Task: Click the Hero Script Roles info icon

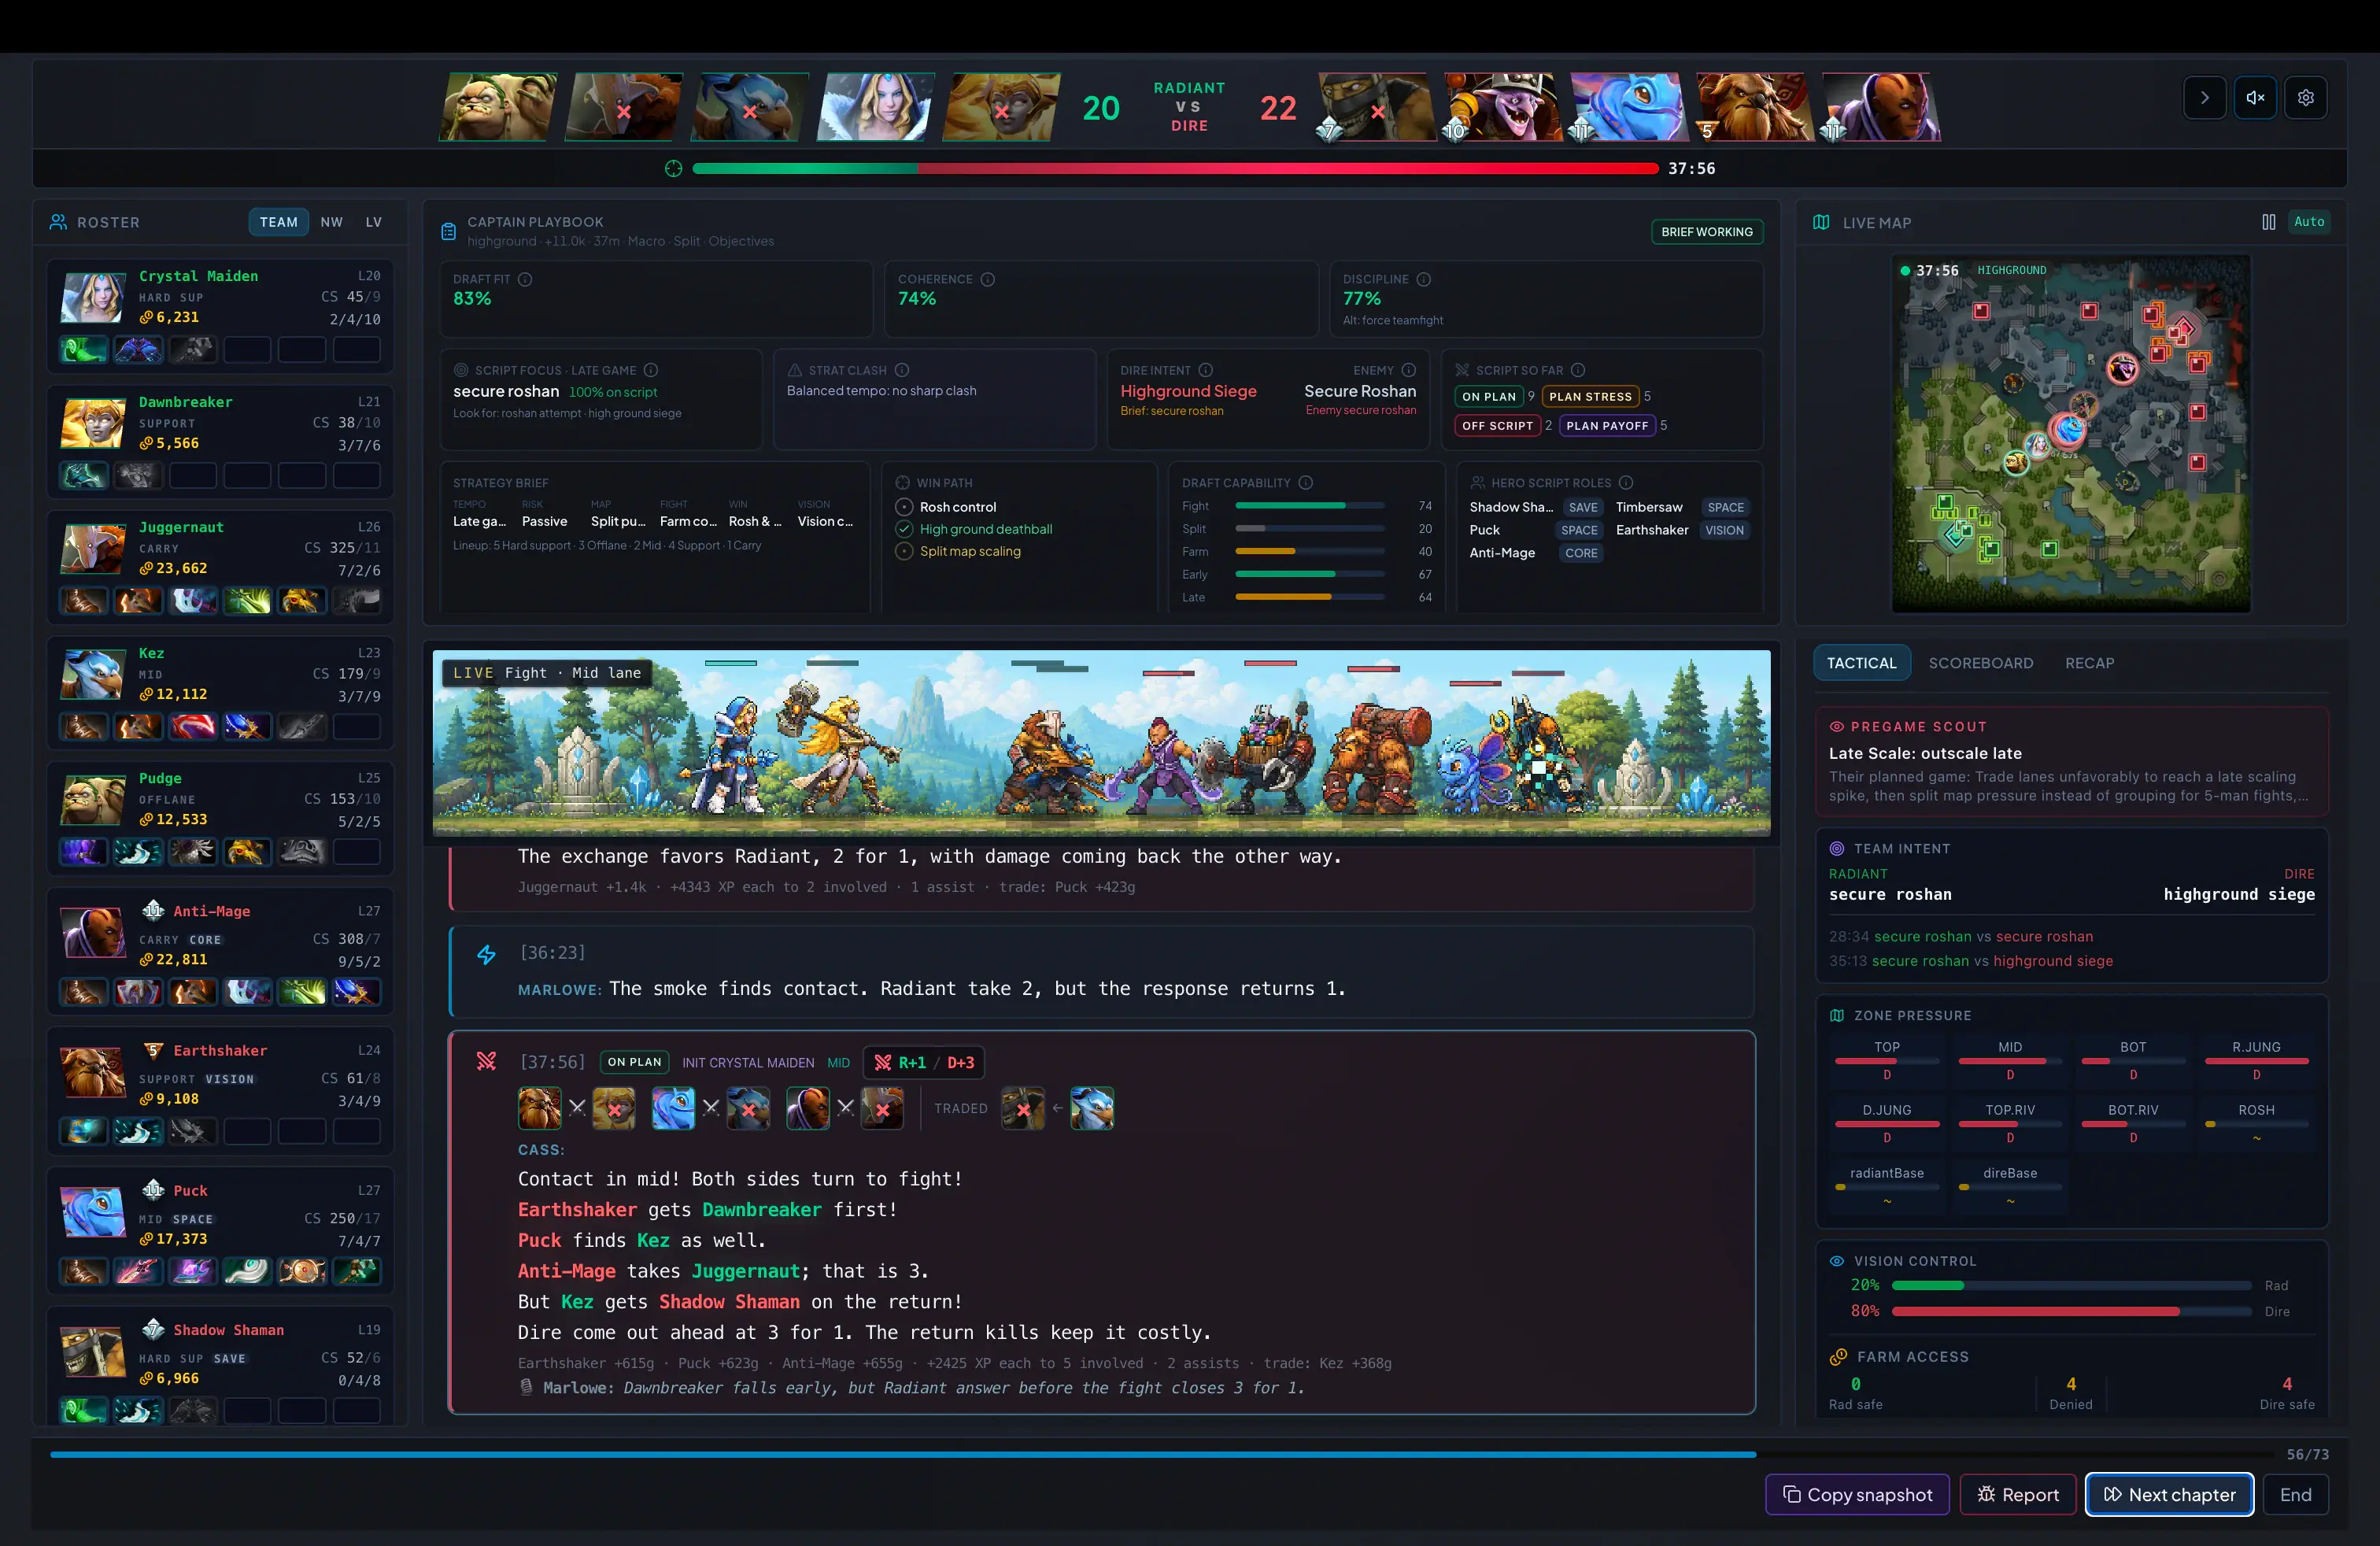Action: coord(1626,483)
